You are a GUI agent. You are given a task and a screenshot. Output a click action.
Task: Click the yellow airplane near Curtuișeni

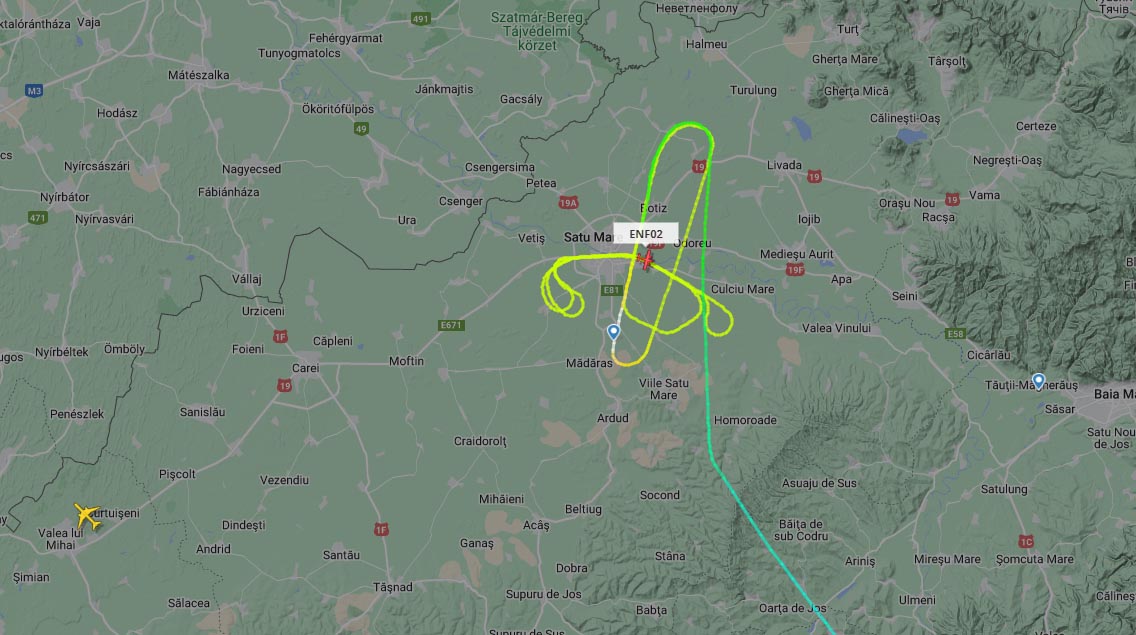tap(88, 516)
